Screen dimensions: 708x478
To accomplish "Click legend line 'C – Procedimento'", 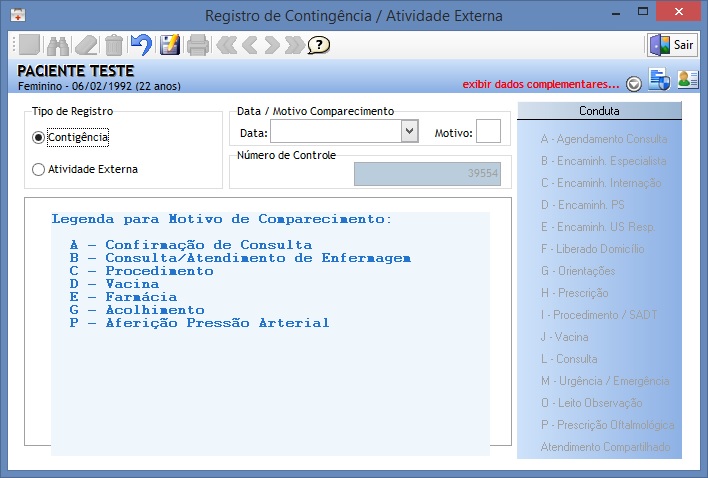I will (141, 271).
